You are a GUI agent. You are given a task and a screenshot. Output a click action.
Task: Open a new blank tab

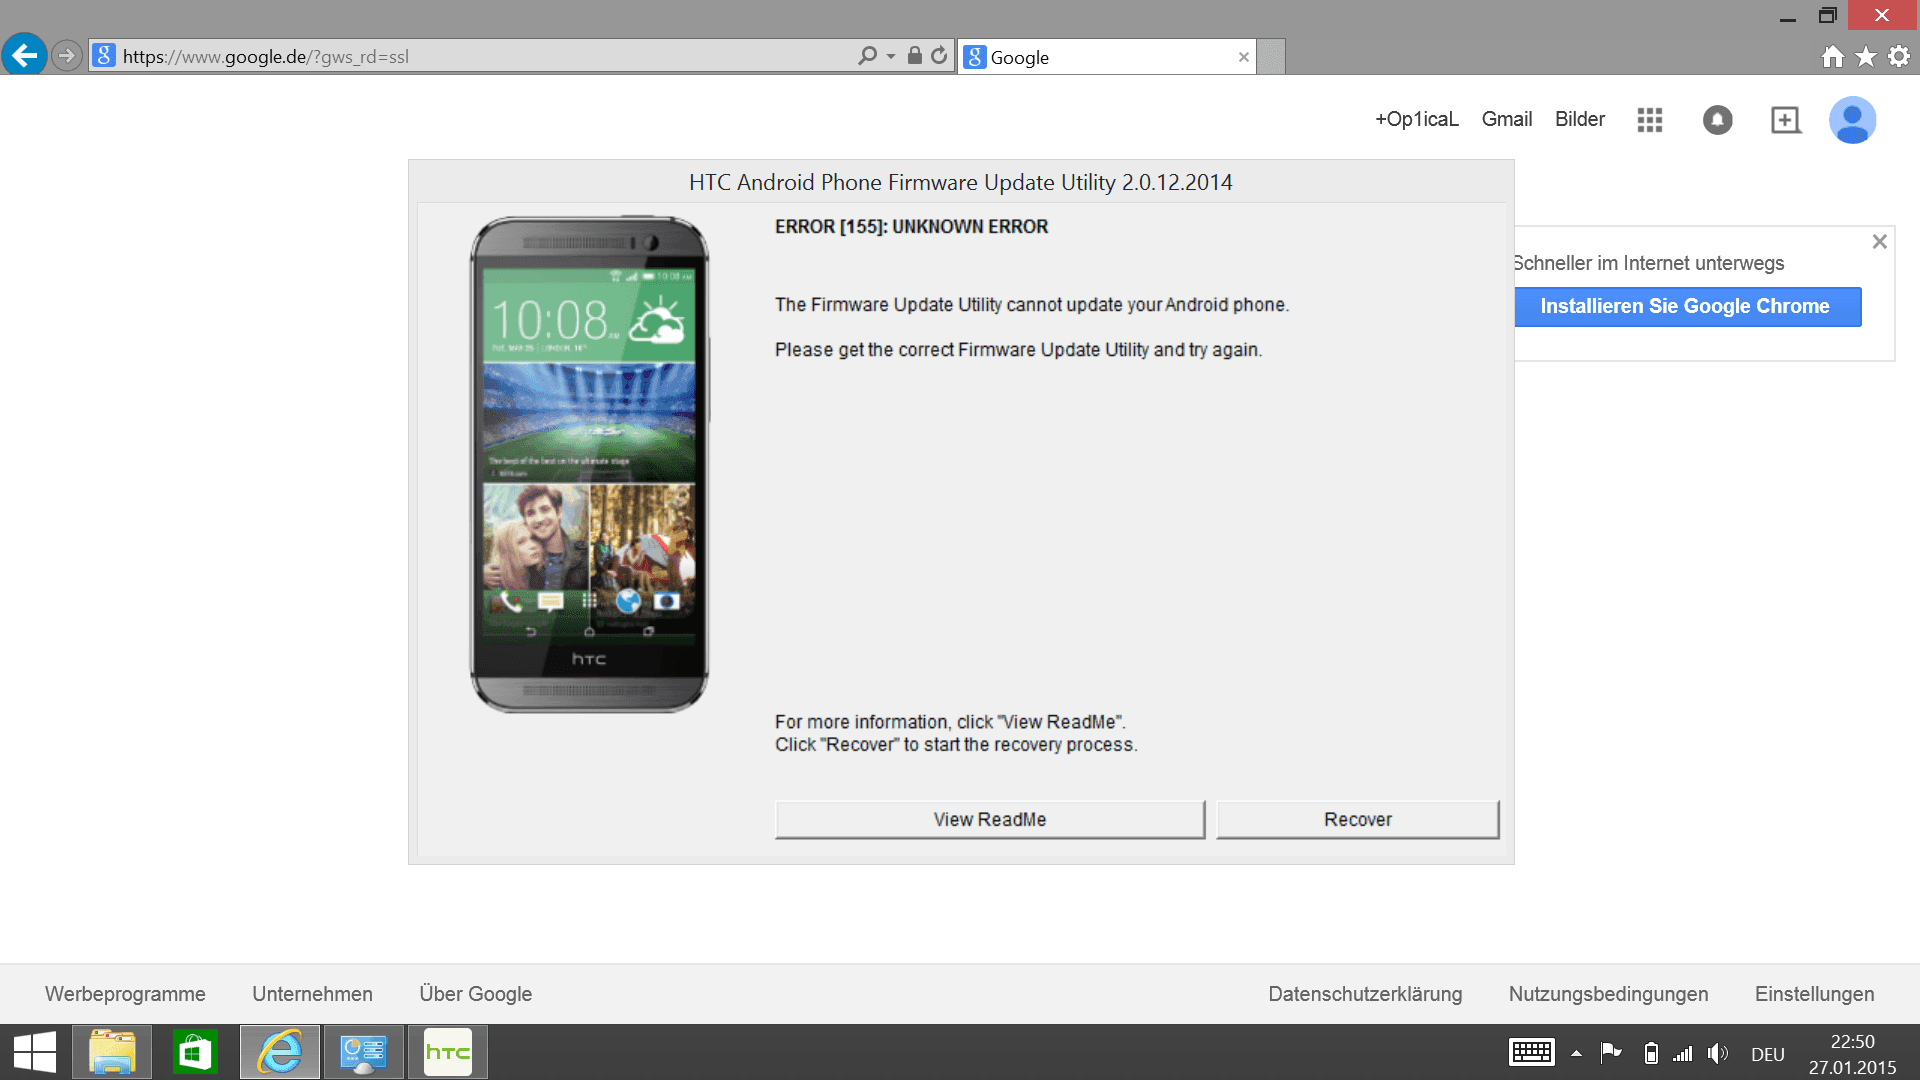(x=1270, y=57)
